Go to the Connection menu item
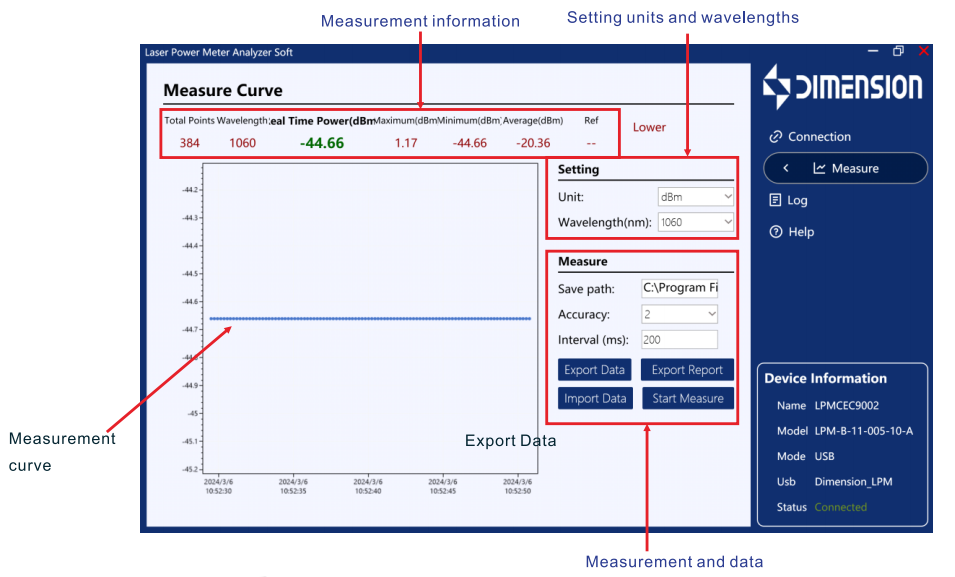This screenshot has height=577, width=955. coord(819,137)
